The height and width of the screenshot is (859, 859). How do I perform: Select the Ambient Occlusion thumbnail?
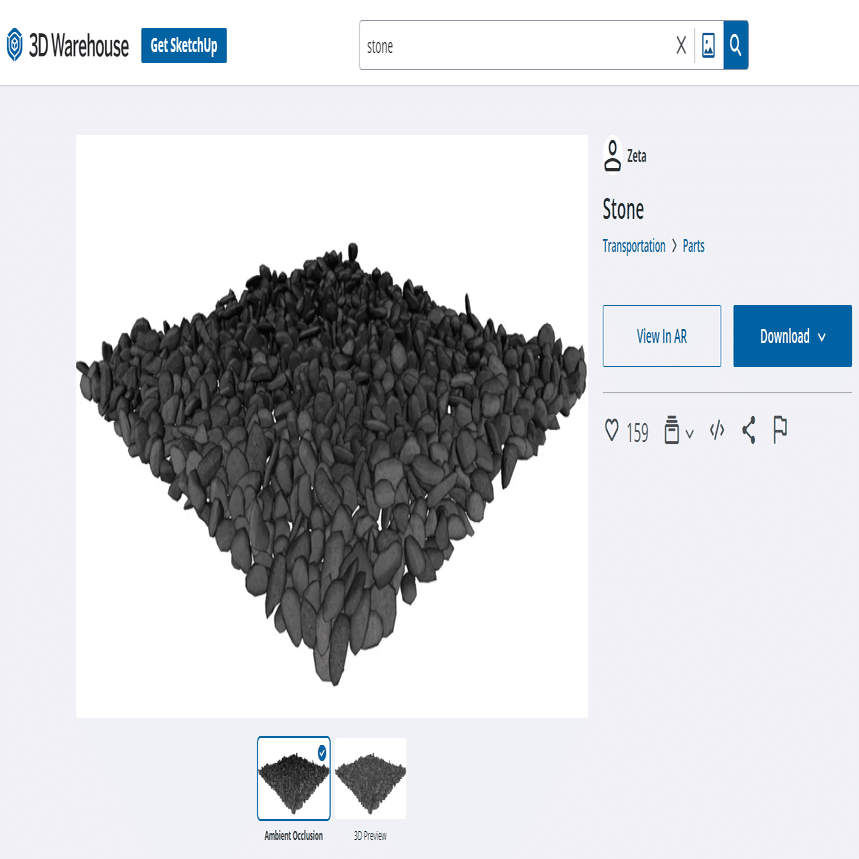point(294,778)
